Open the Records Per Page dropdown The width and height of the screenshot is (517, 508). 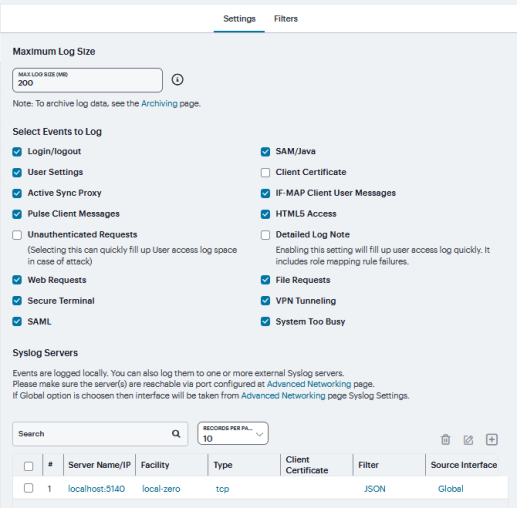coord(233,433)
